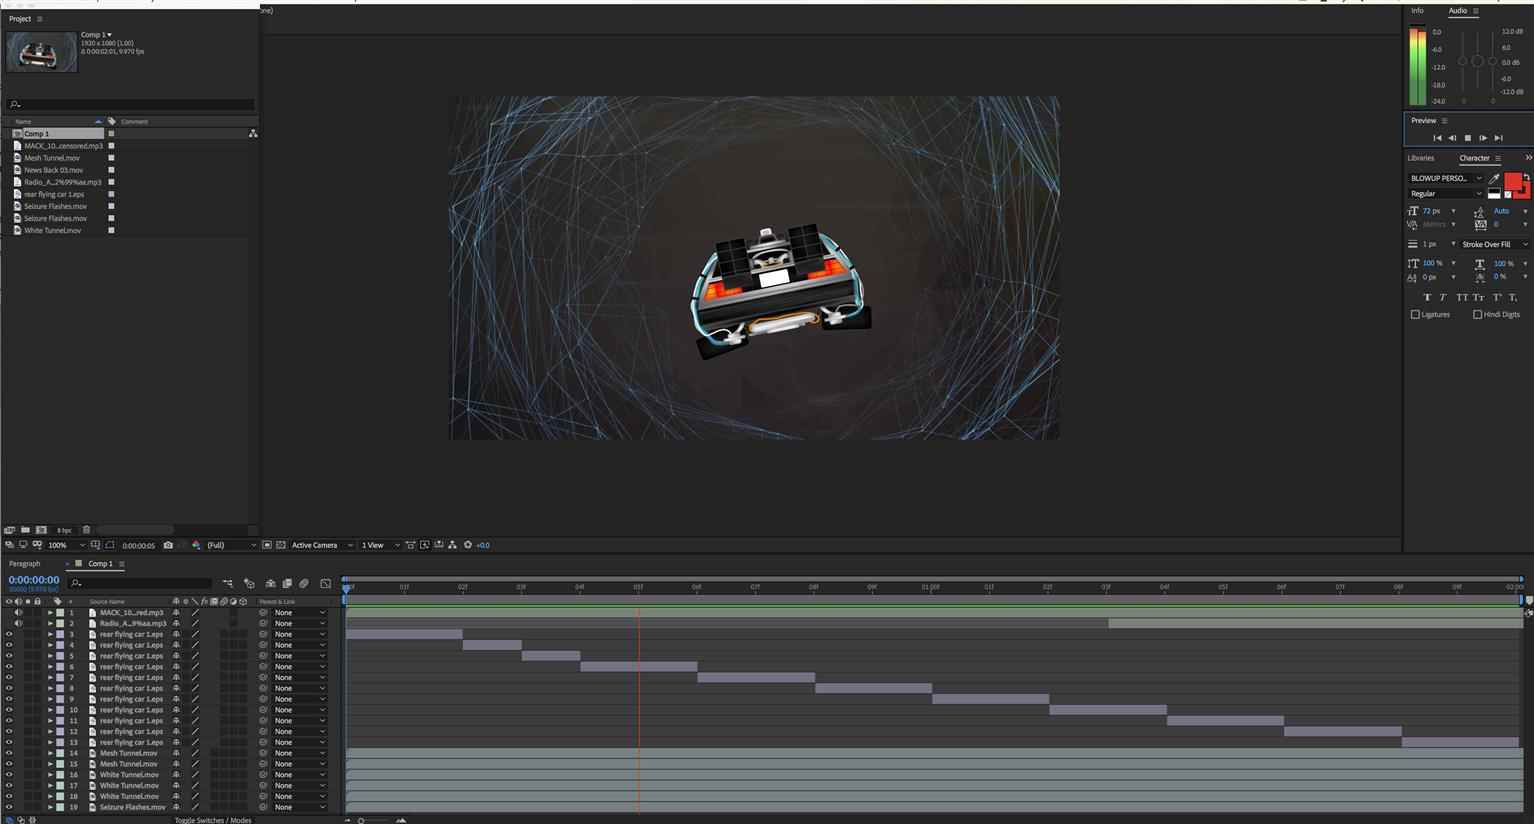Open the 1 View layout dropdown
1534x824 pixels.
coord(380,545)
